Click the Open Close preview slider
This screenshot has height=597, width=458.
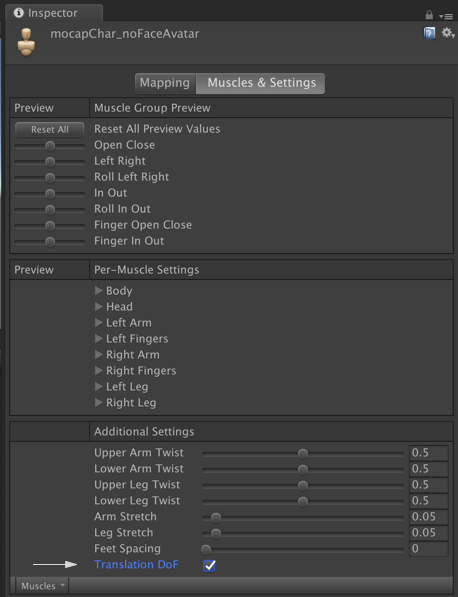coord(49,146)
